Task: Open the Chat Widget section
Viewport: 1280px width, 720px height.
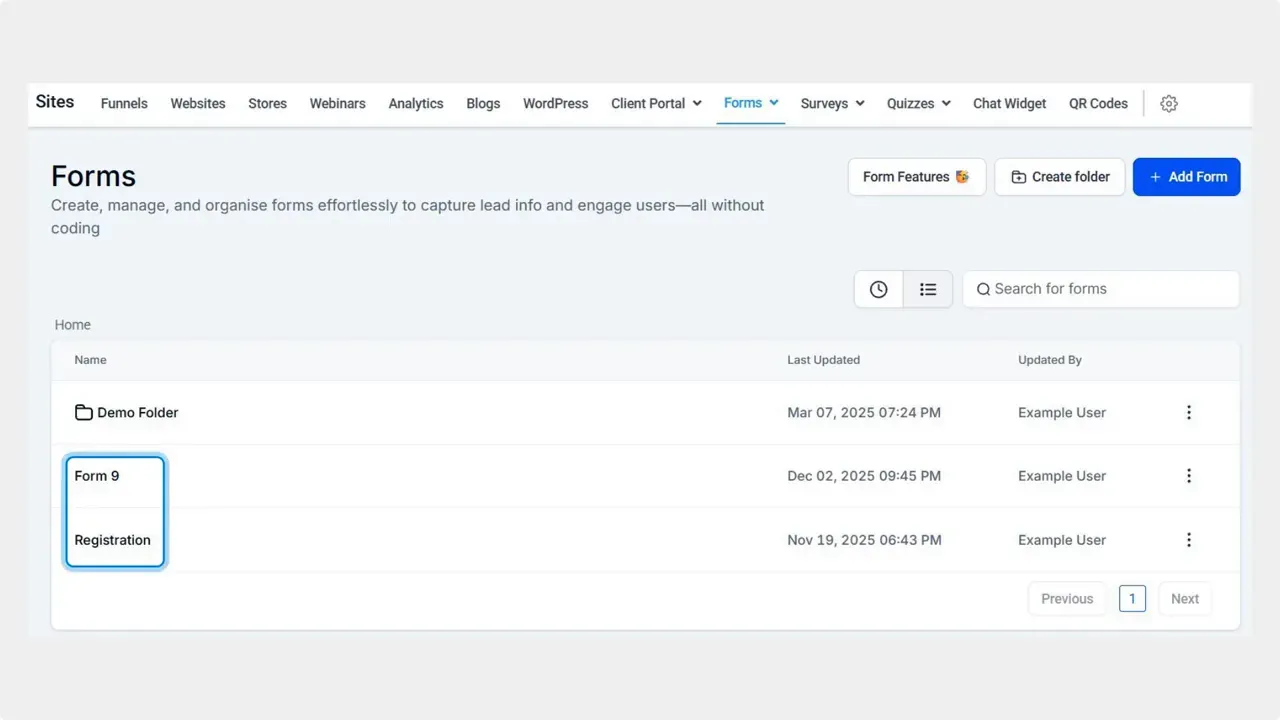Action: click(x=1009, y=103)
